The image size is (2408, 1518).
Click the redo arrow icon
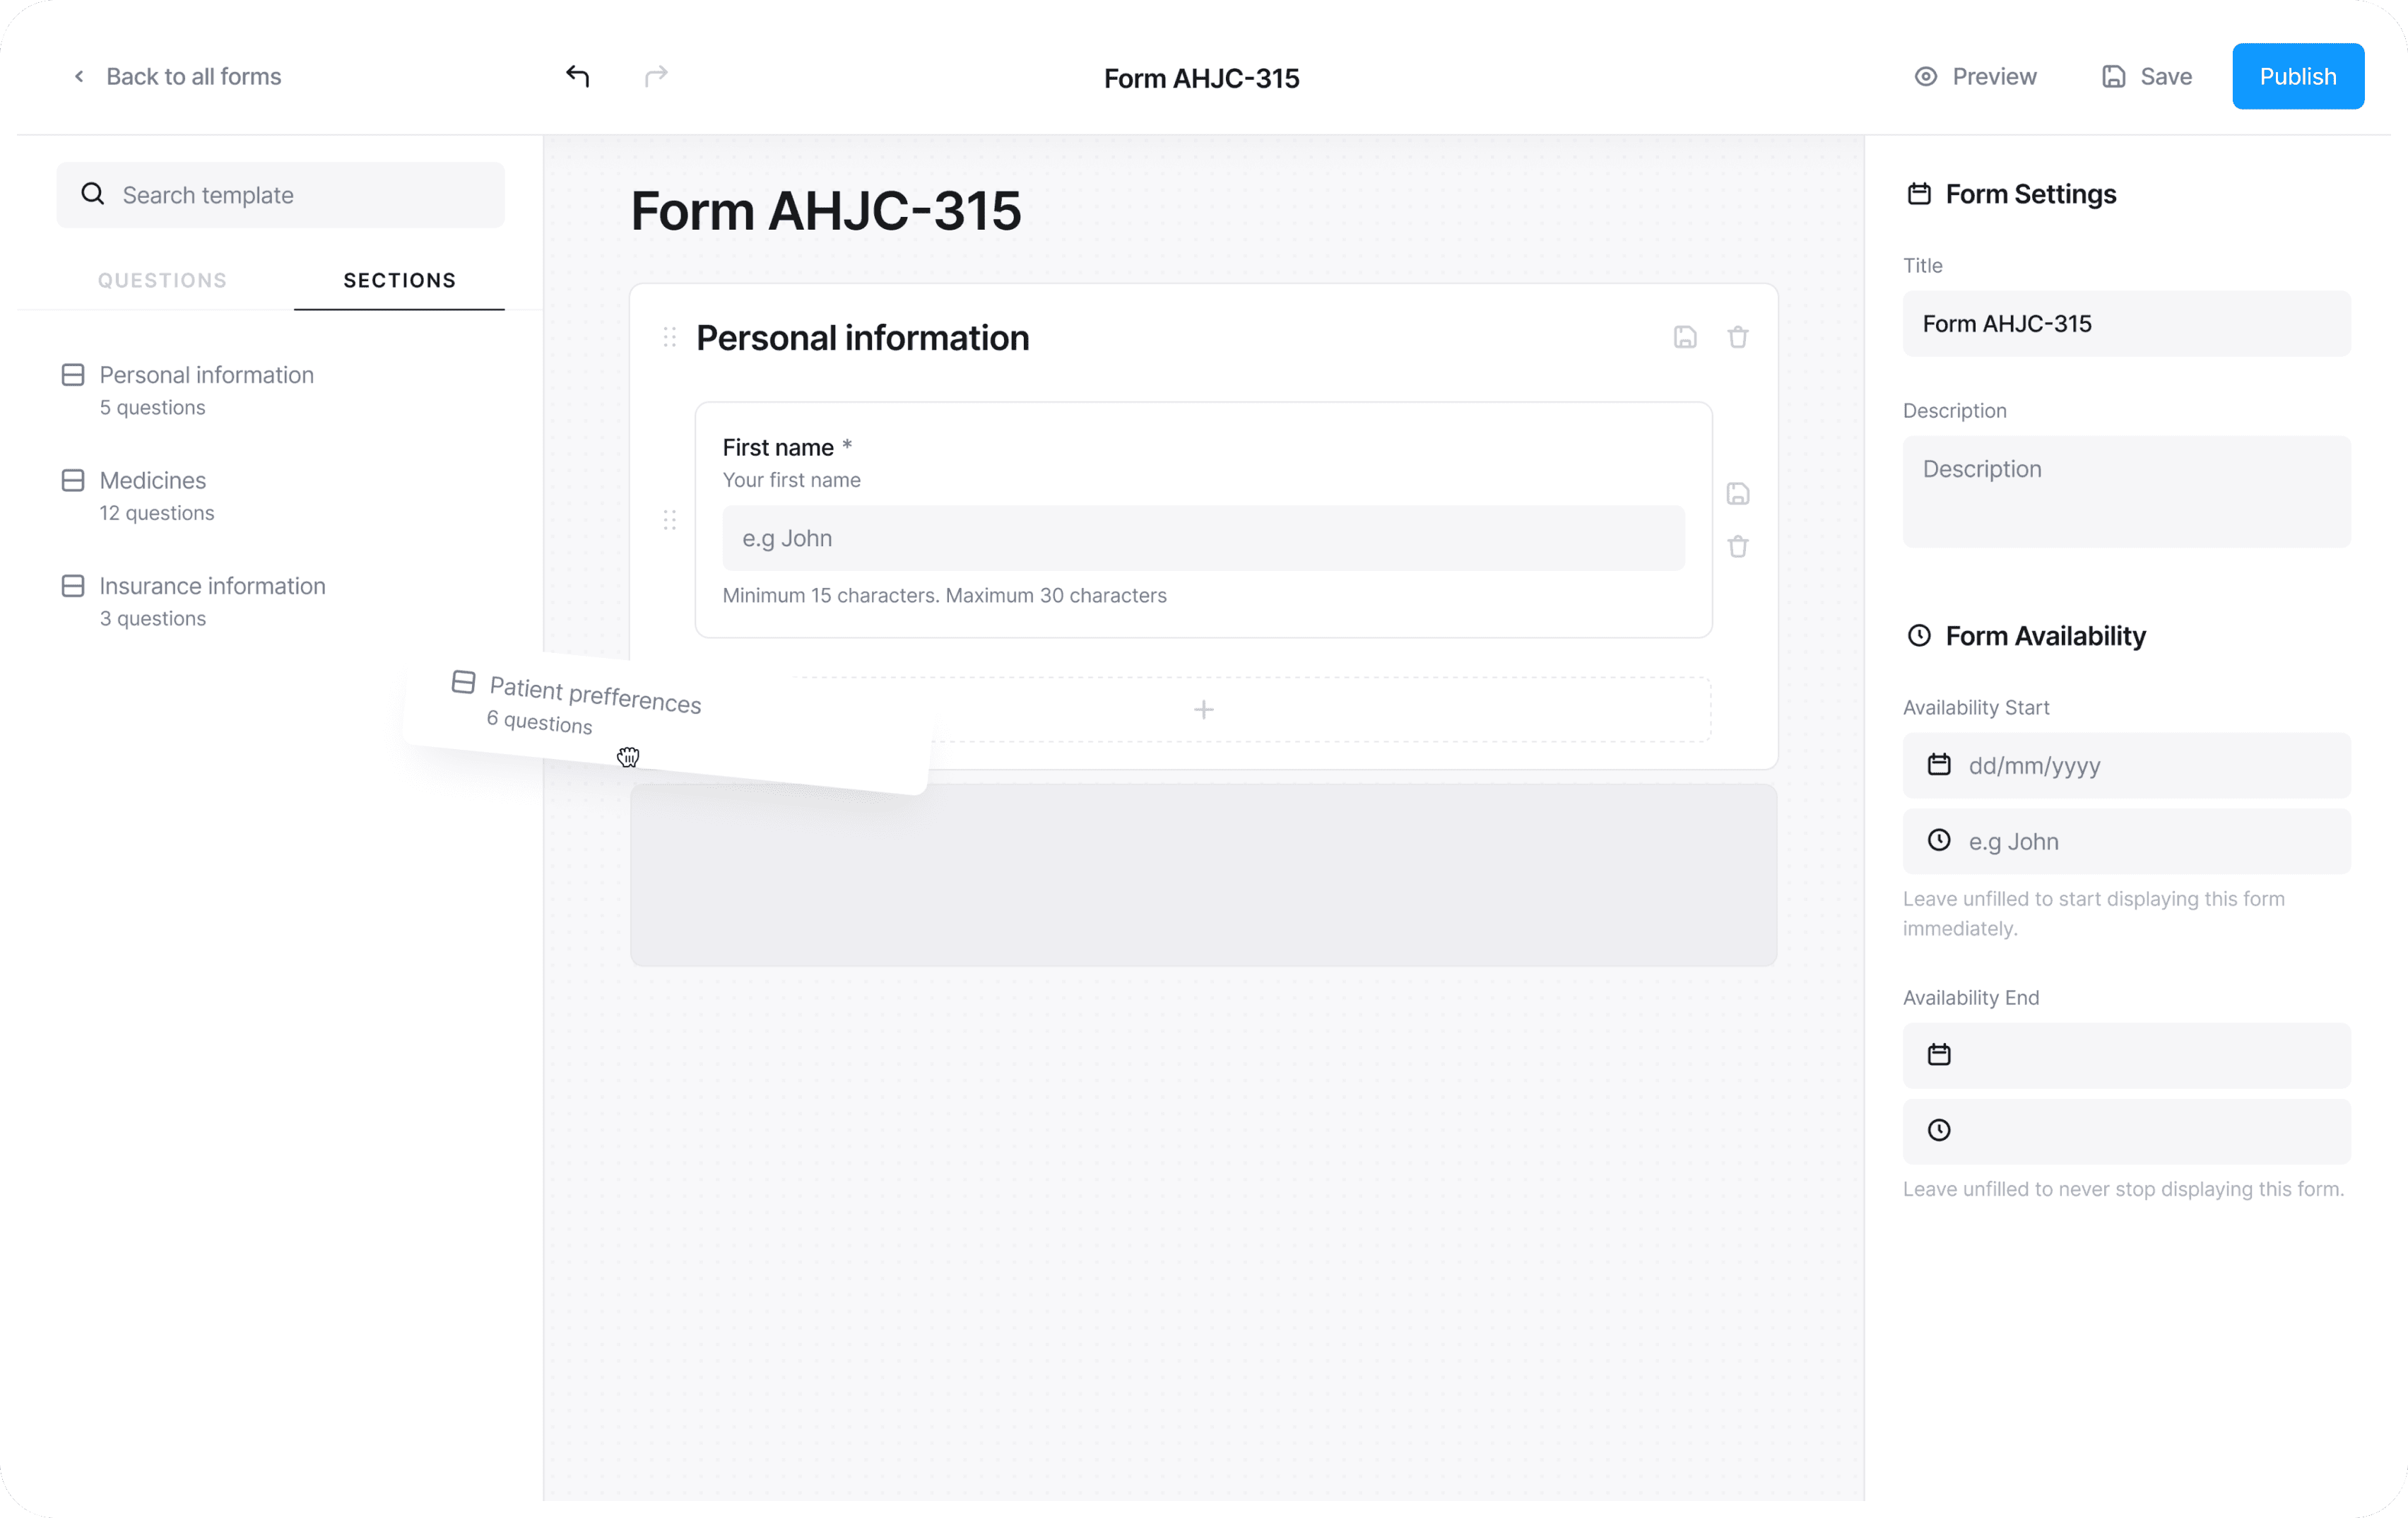(656, 76)
